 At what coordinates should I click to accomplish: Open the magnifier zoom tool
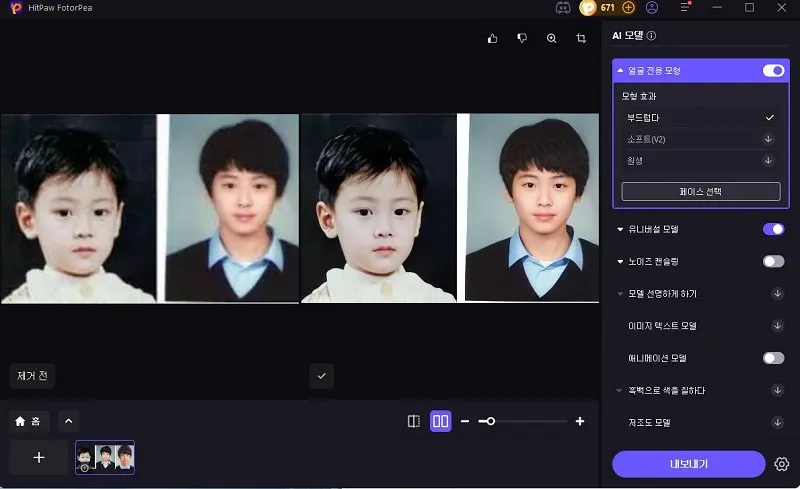point(552,38)
